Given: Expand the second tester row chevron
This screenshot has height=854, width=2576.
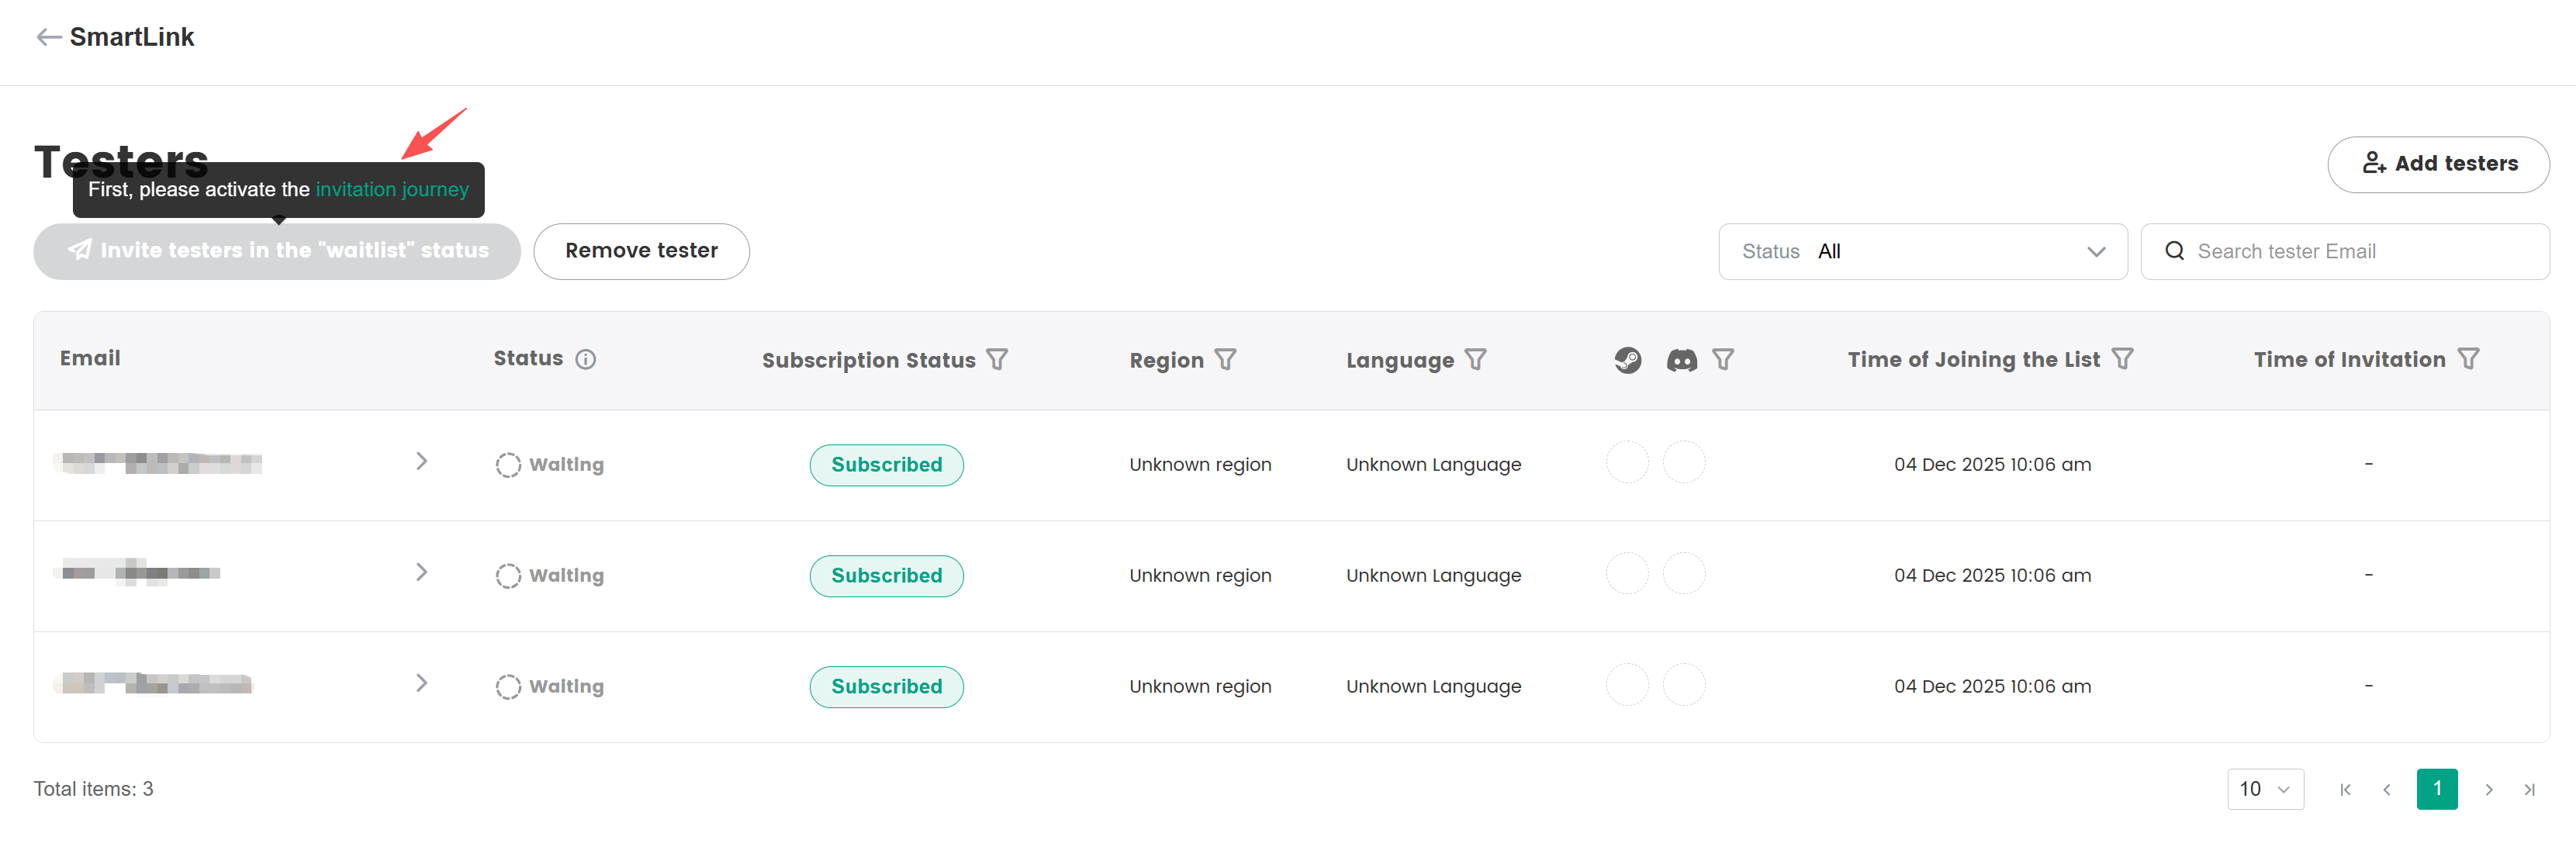Looking at the screenshot, I should click(421, 572).
